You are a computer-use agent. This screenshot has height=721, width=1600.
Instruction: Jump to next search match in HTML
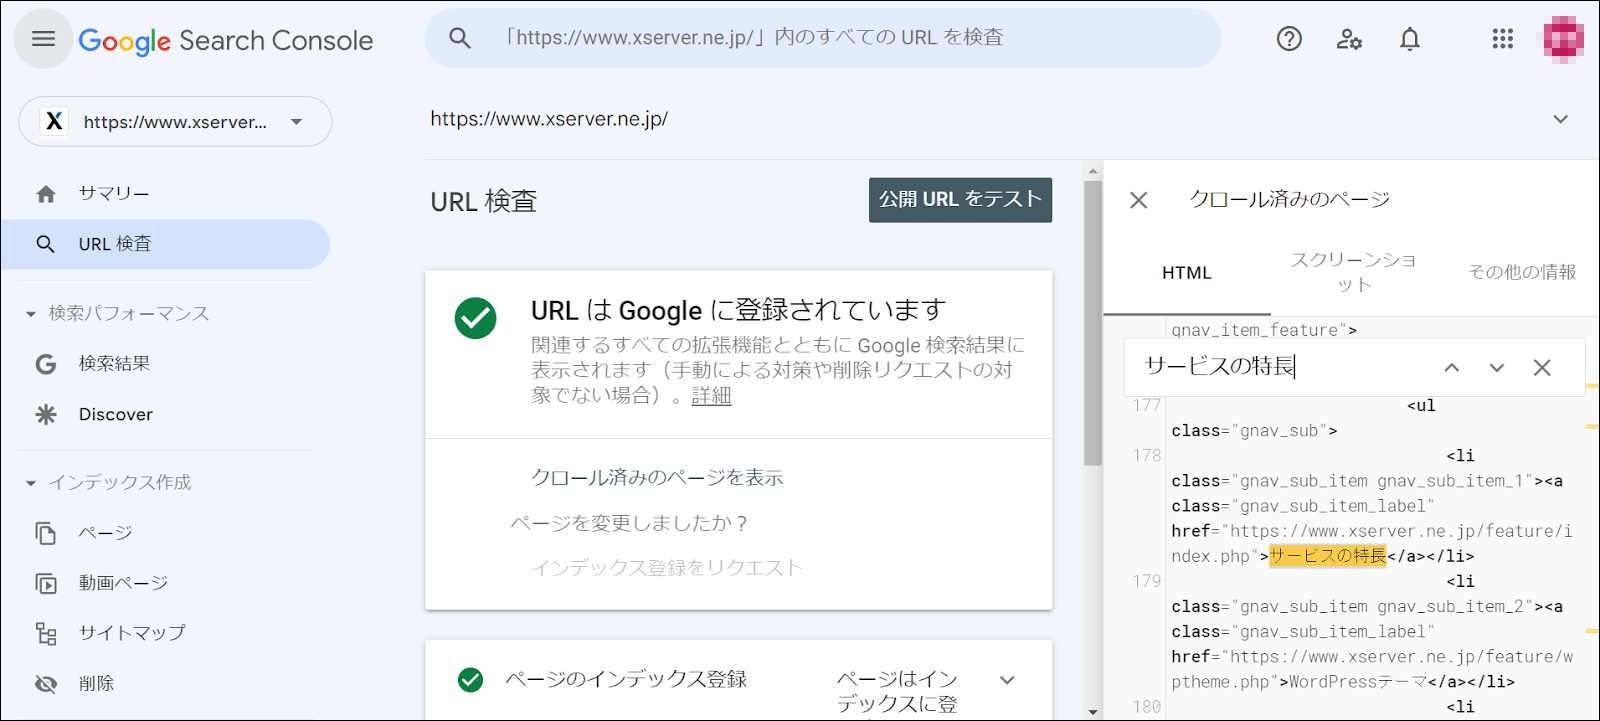point(1497,367)
